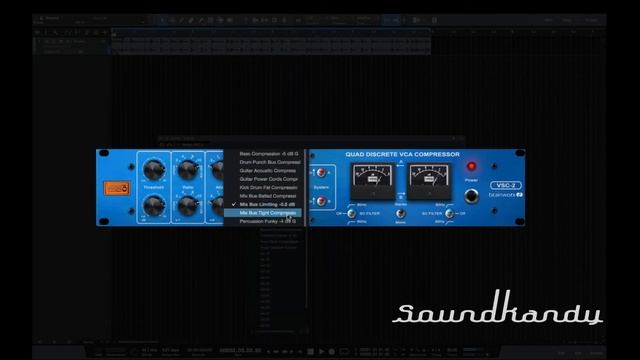The height and width of the screenshot is (360, 640).
Task: Toggle the upper red System button
Action: pyautogui.click(x=321, y=173)
